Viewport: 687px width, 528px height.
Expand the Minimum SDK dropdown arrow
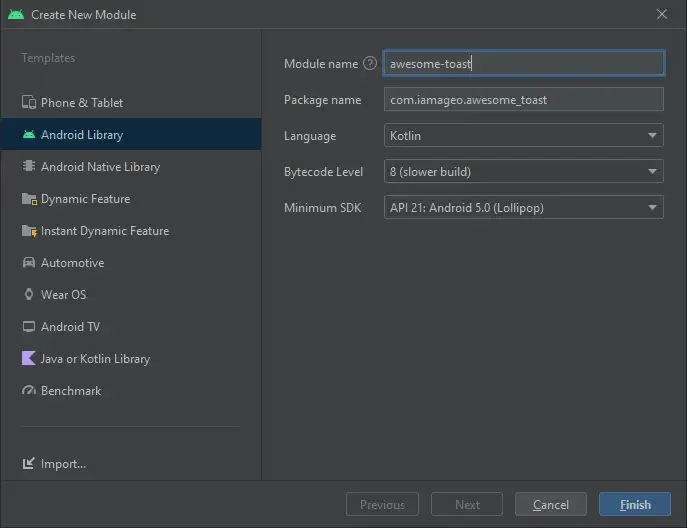[652, 207]
